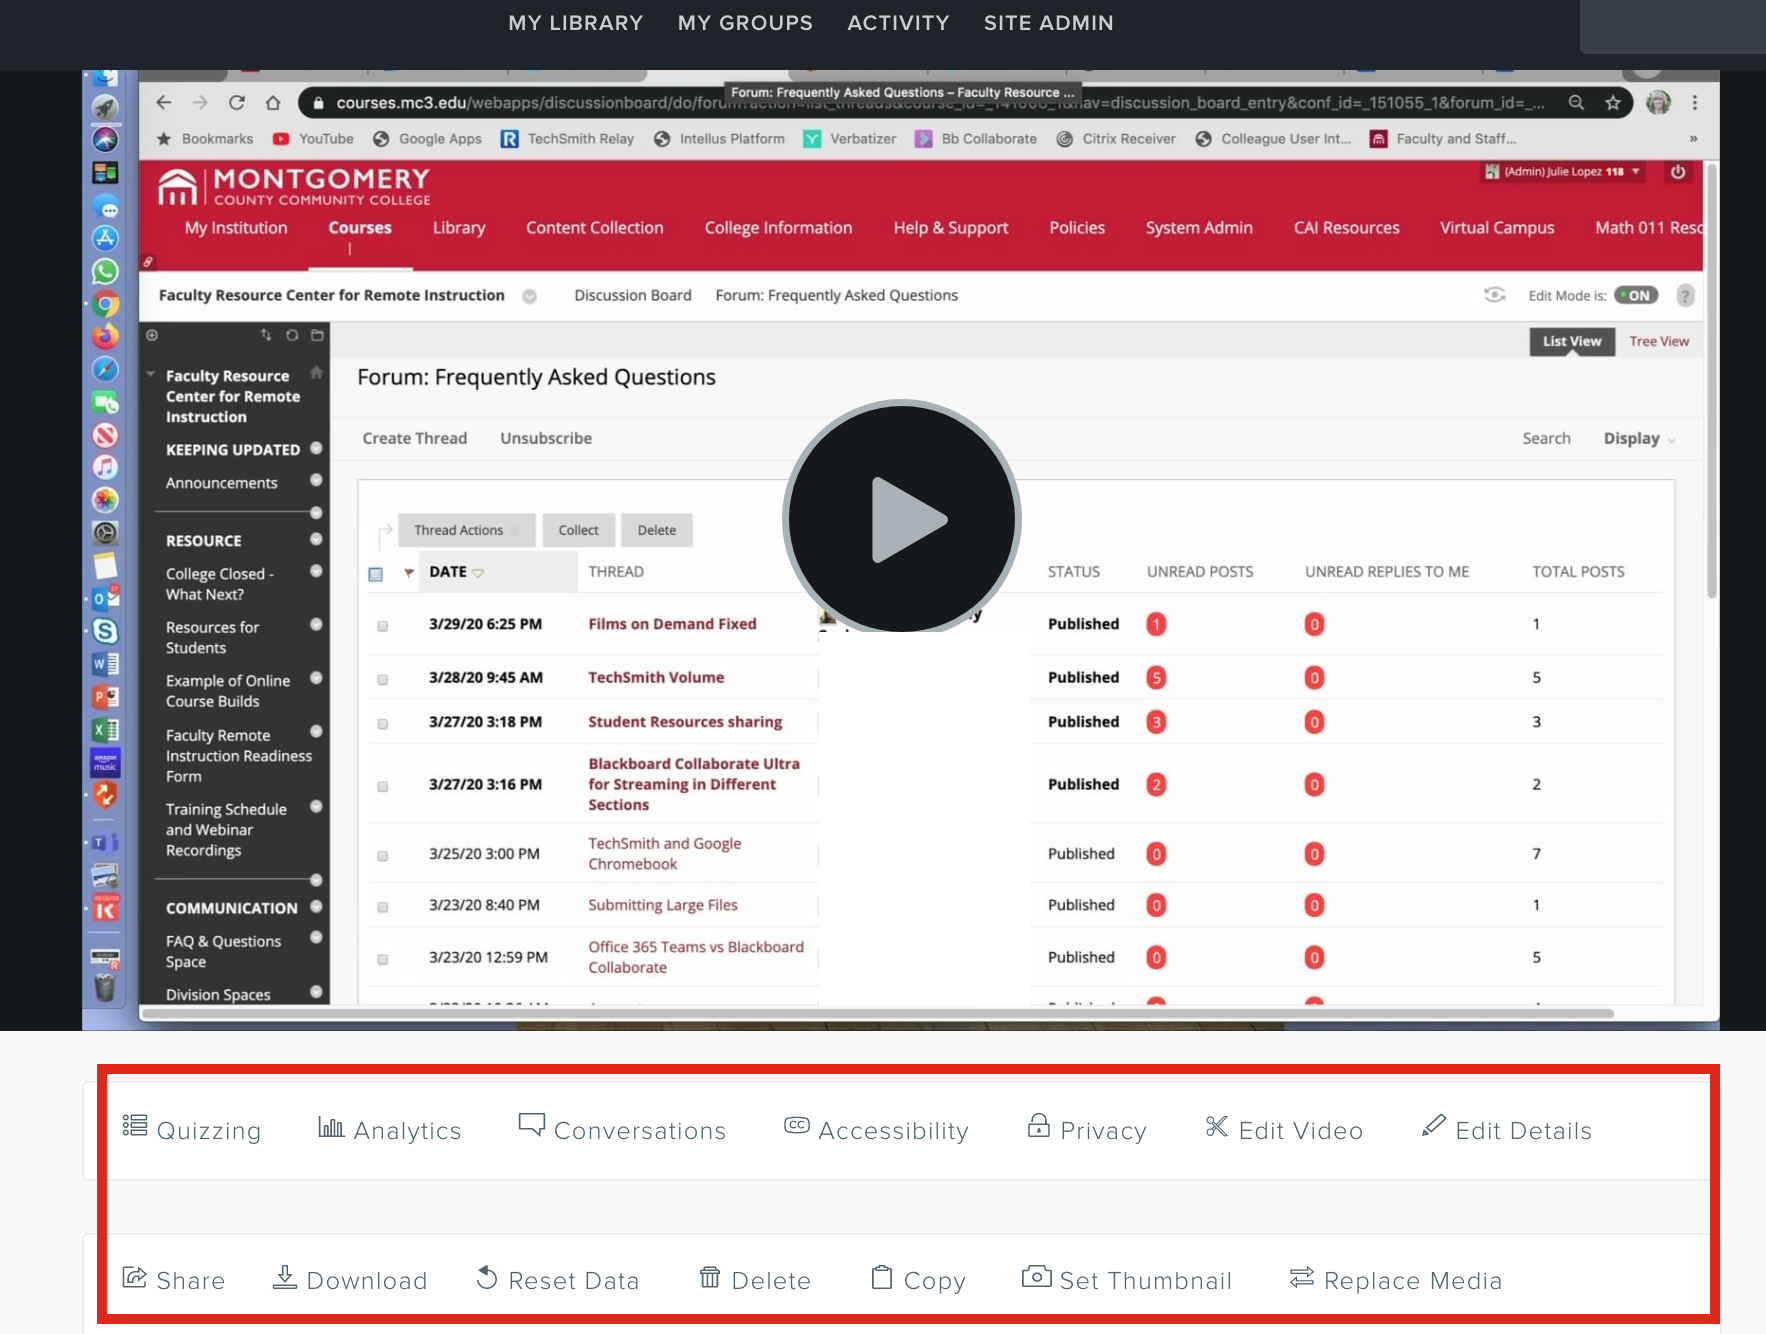1766x1334 pixels.
Task: Click FAQ & Questions Space in sidebar
Action: tap(224, 951)
